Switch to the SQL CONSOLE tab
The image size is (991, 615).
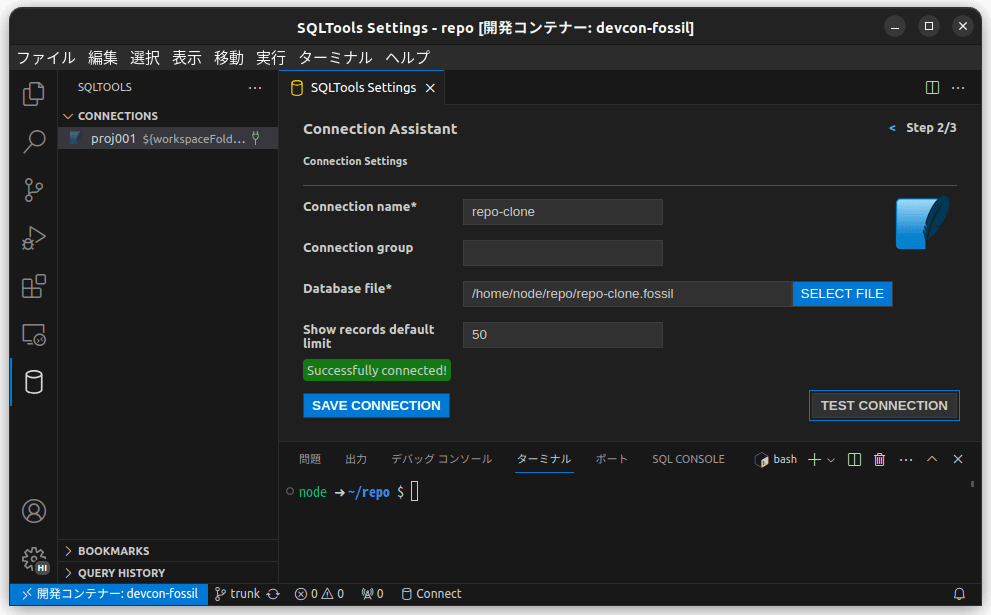(x=688, y=460)
